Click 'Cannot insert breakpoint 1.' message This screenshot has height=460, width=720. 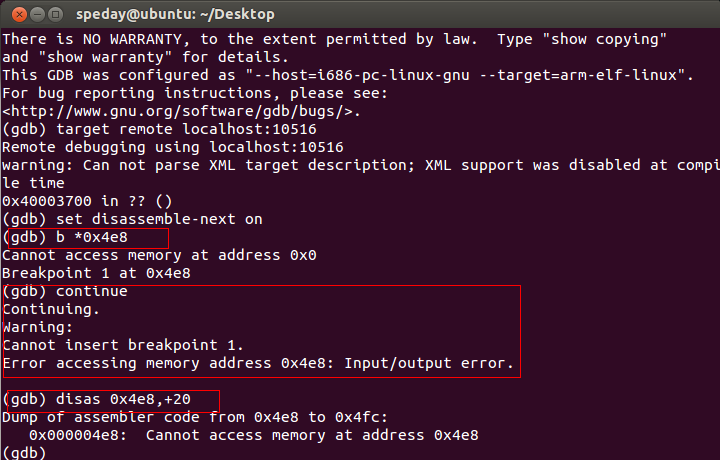pos(123,345)
